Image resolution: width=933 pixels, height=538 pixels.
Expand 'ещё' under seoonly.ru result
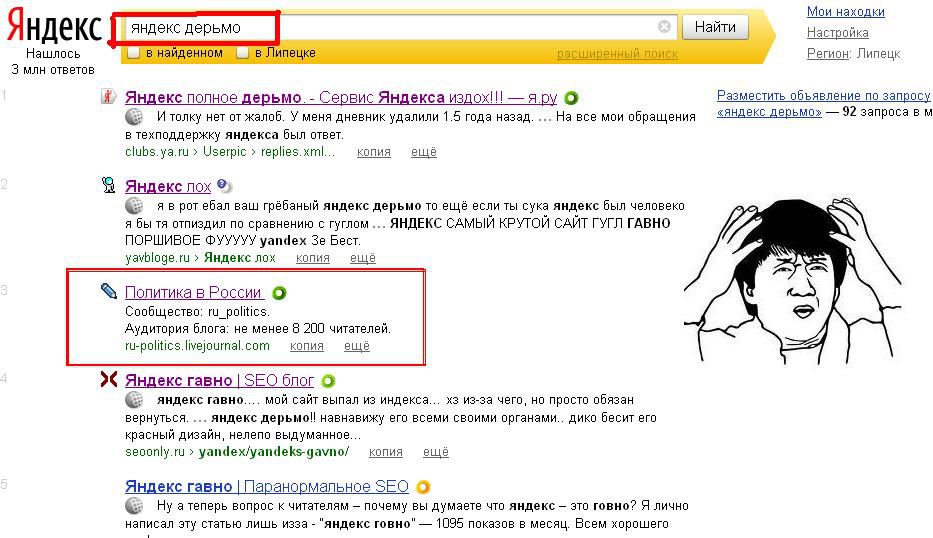[x=436, y=452]
